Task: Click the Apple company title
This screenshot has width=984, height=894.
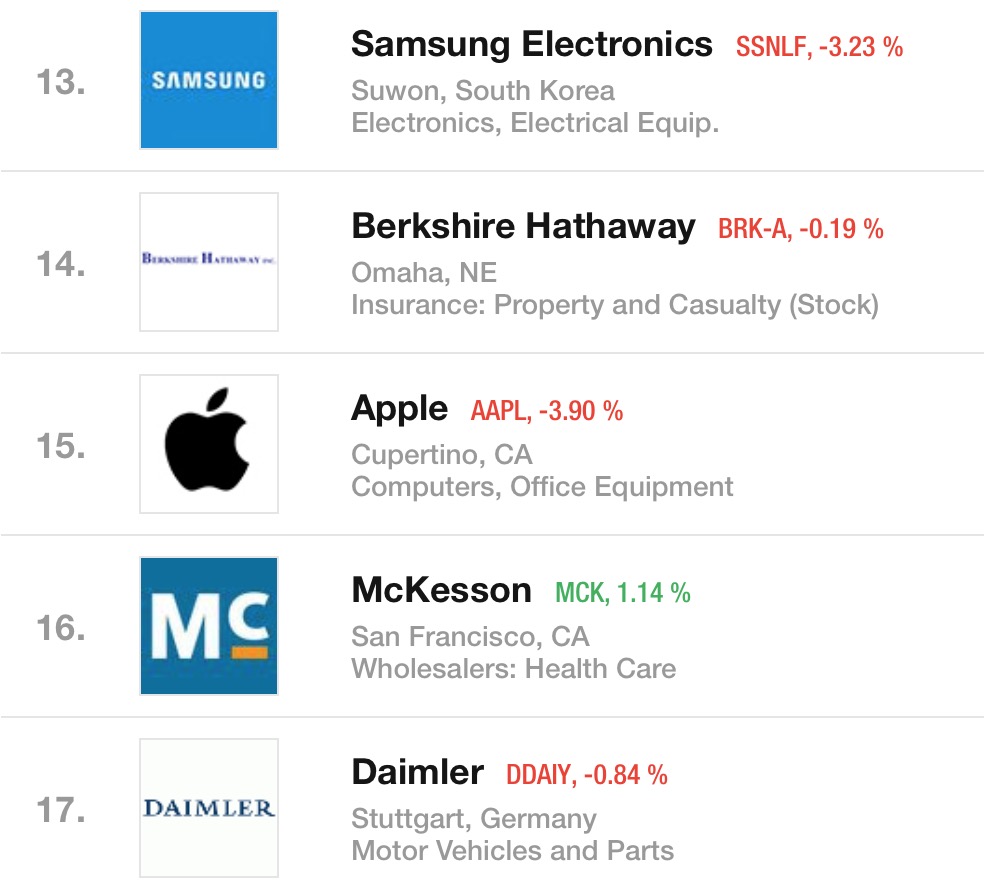Action: coord(400,408)
